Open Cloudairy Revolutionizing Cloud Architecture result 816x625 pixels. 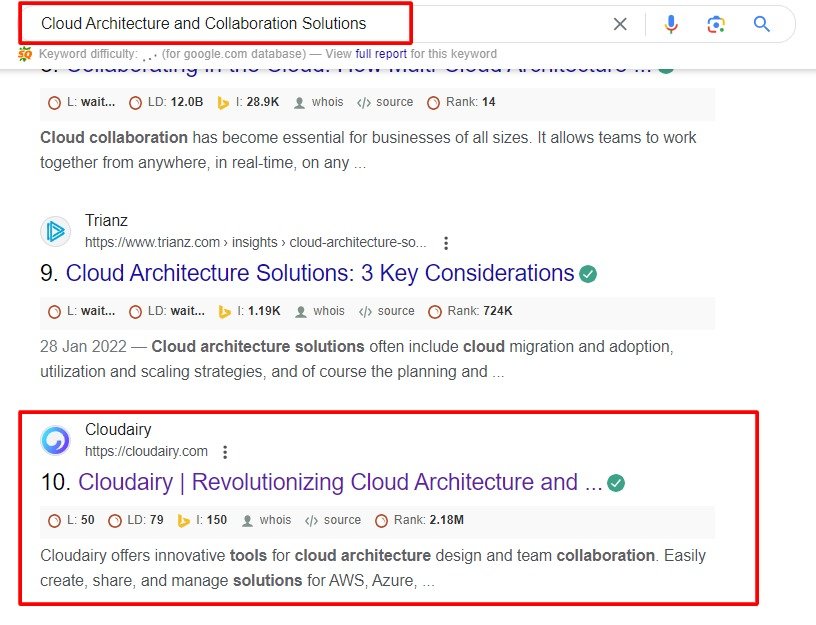point(340,482)
